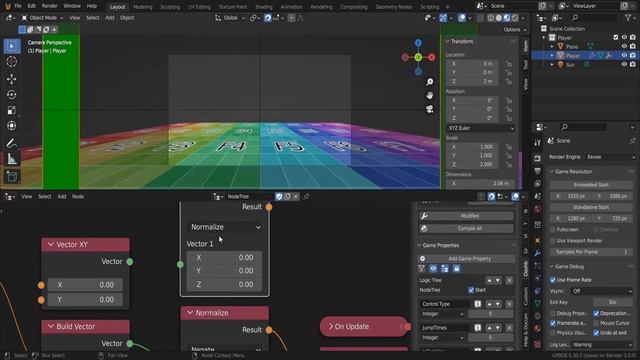This screenshot has height=360, width=640.
Task: Open the node editor Add menu
Action: click(x=62, y=196)
